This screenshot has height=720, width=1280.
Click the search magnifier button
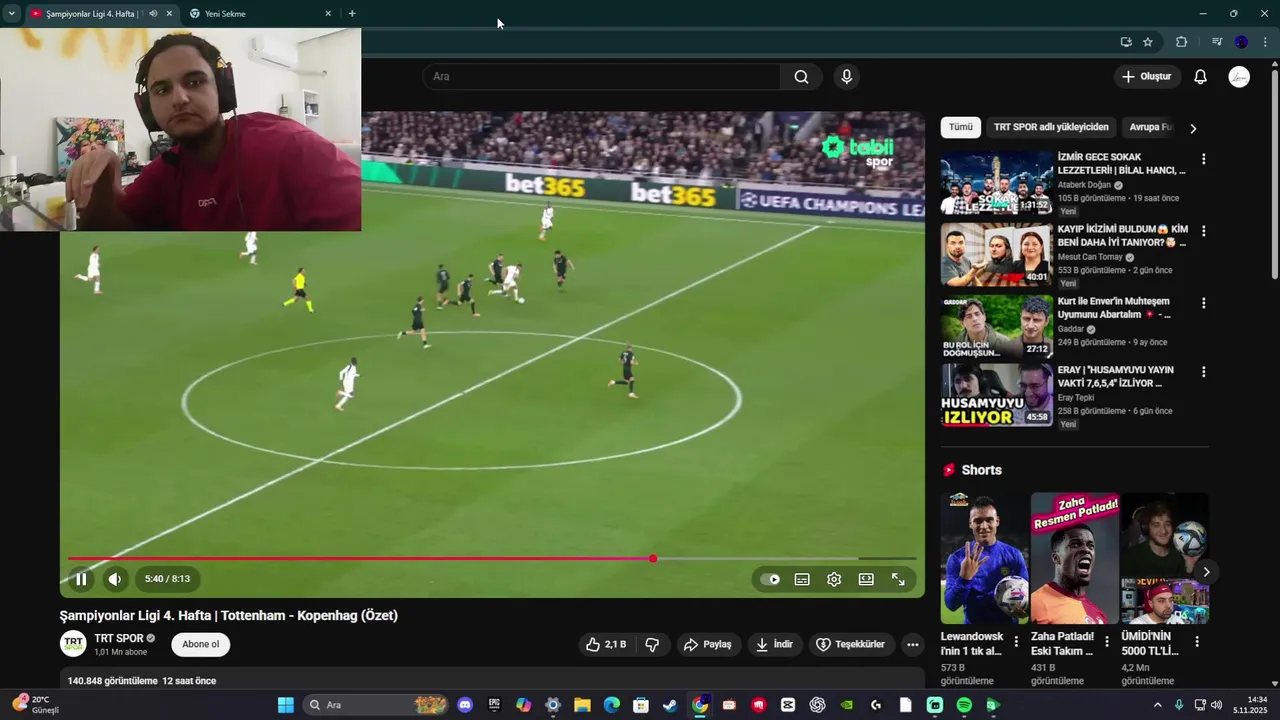[x=801, y=77]
